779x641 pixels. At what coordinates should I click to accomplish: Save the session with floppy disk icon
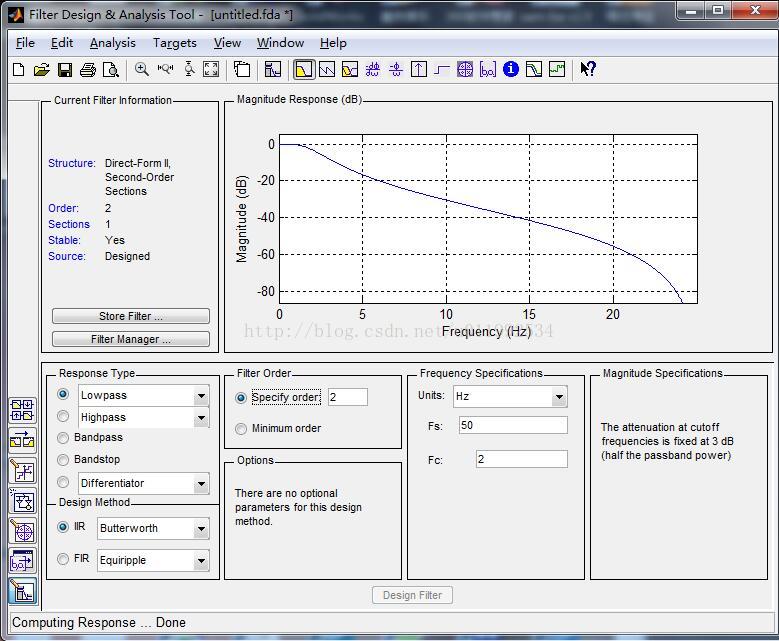[65, 70]
